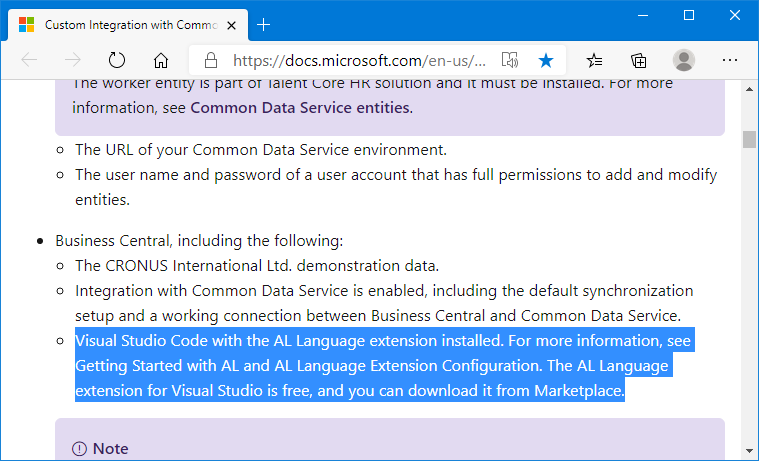Open the Favorites list icon
The image size is (759, 461).
pyautogui.click(x=594, y=60)
